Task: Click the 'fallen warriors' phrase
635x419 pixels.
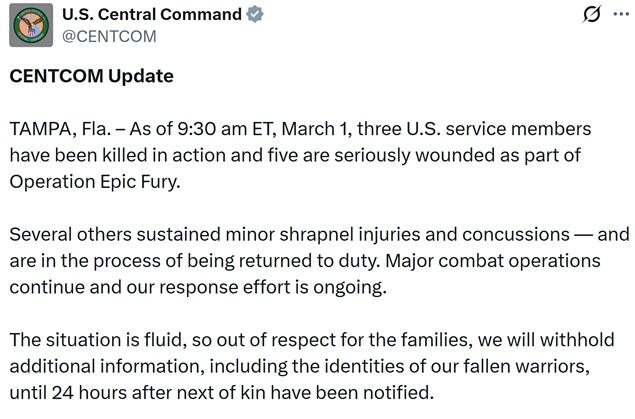Action: click(x=518, y=365)
